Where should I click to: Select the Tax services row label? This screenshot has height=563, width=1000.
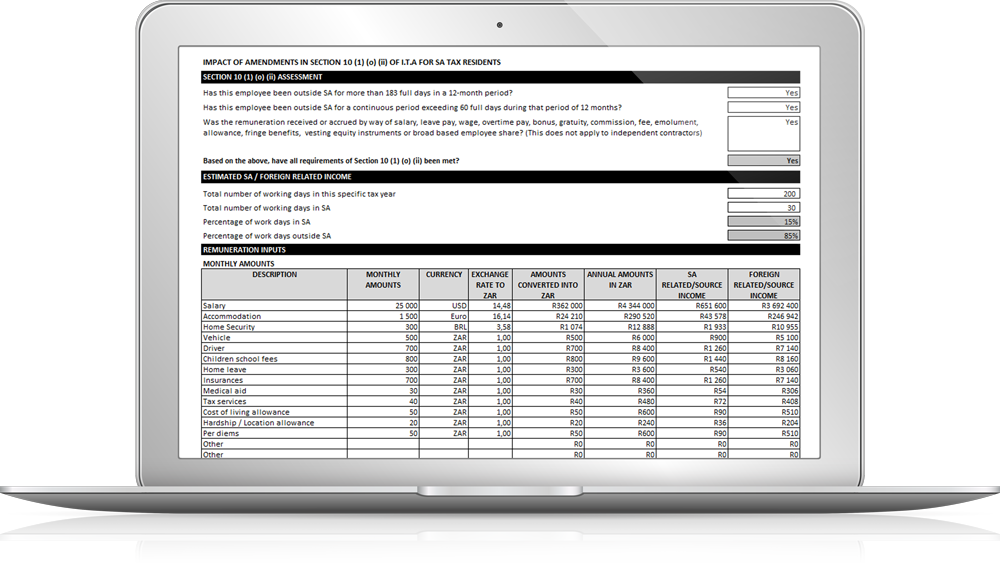click(275, 402)
